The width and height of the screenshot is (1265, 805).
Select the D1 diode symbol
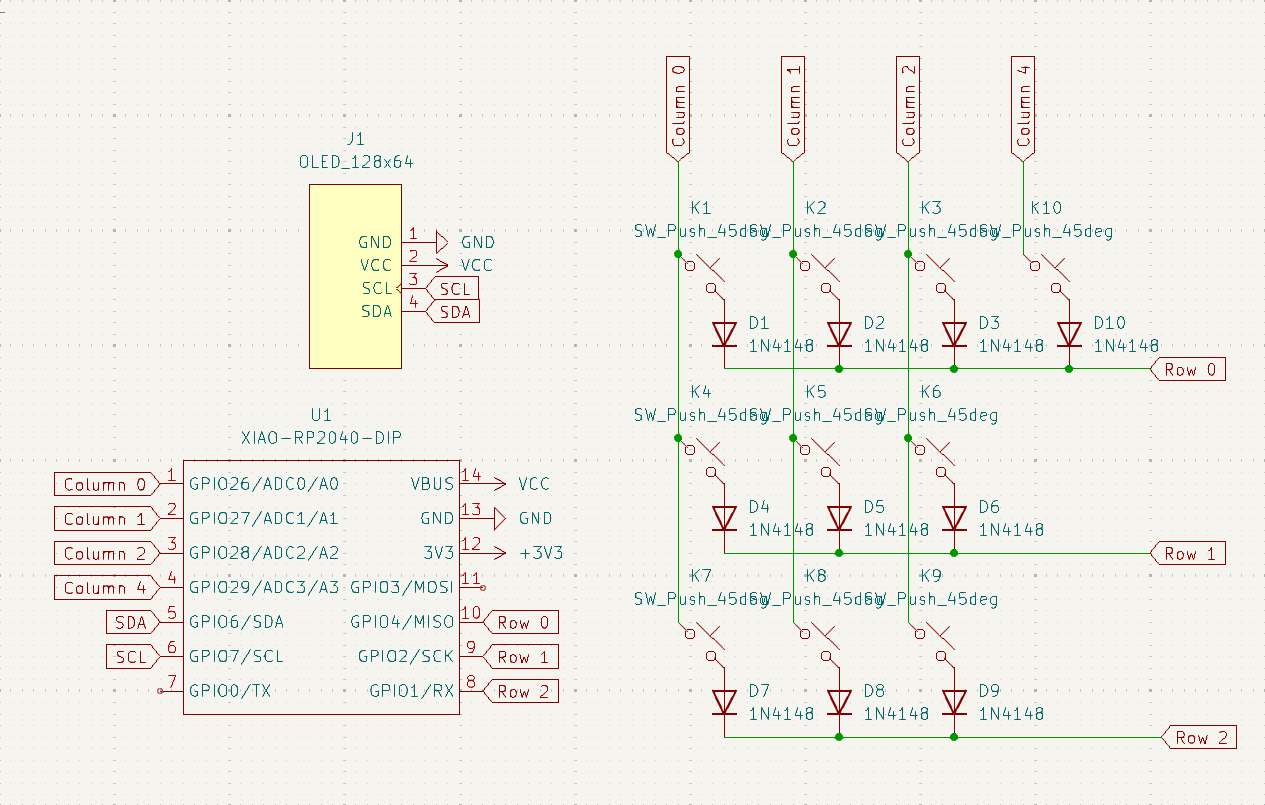pos(725,334)
